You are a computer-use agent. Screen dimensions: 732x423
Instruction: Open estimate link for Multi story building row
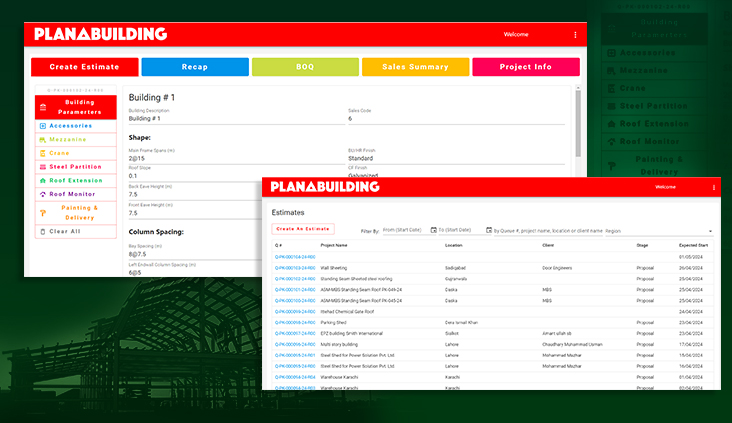pos(295,345)
